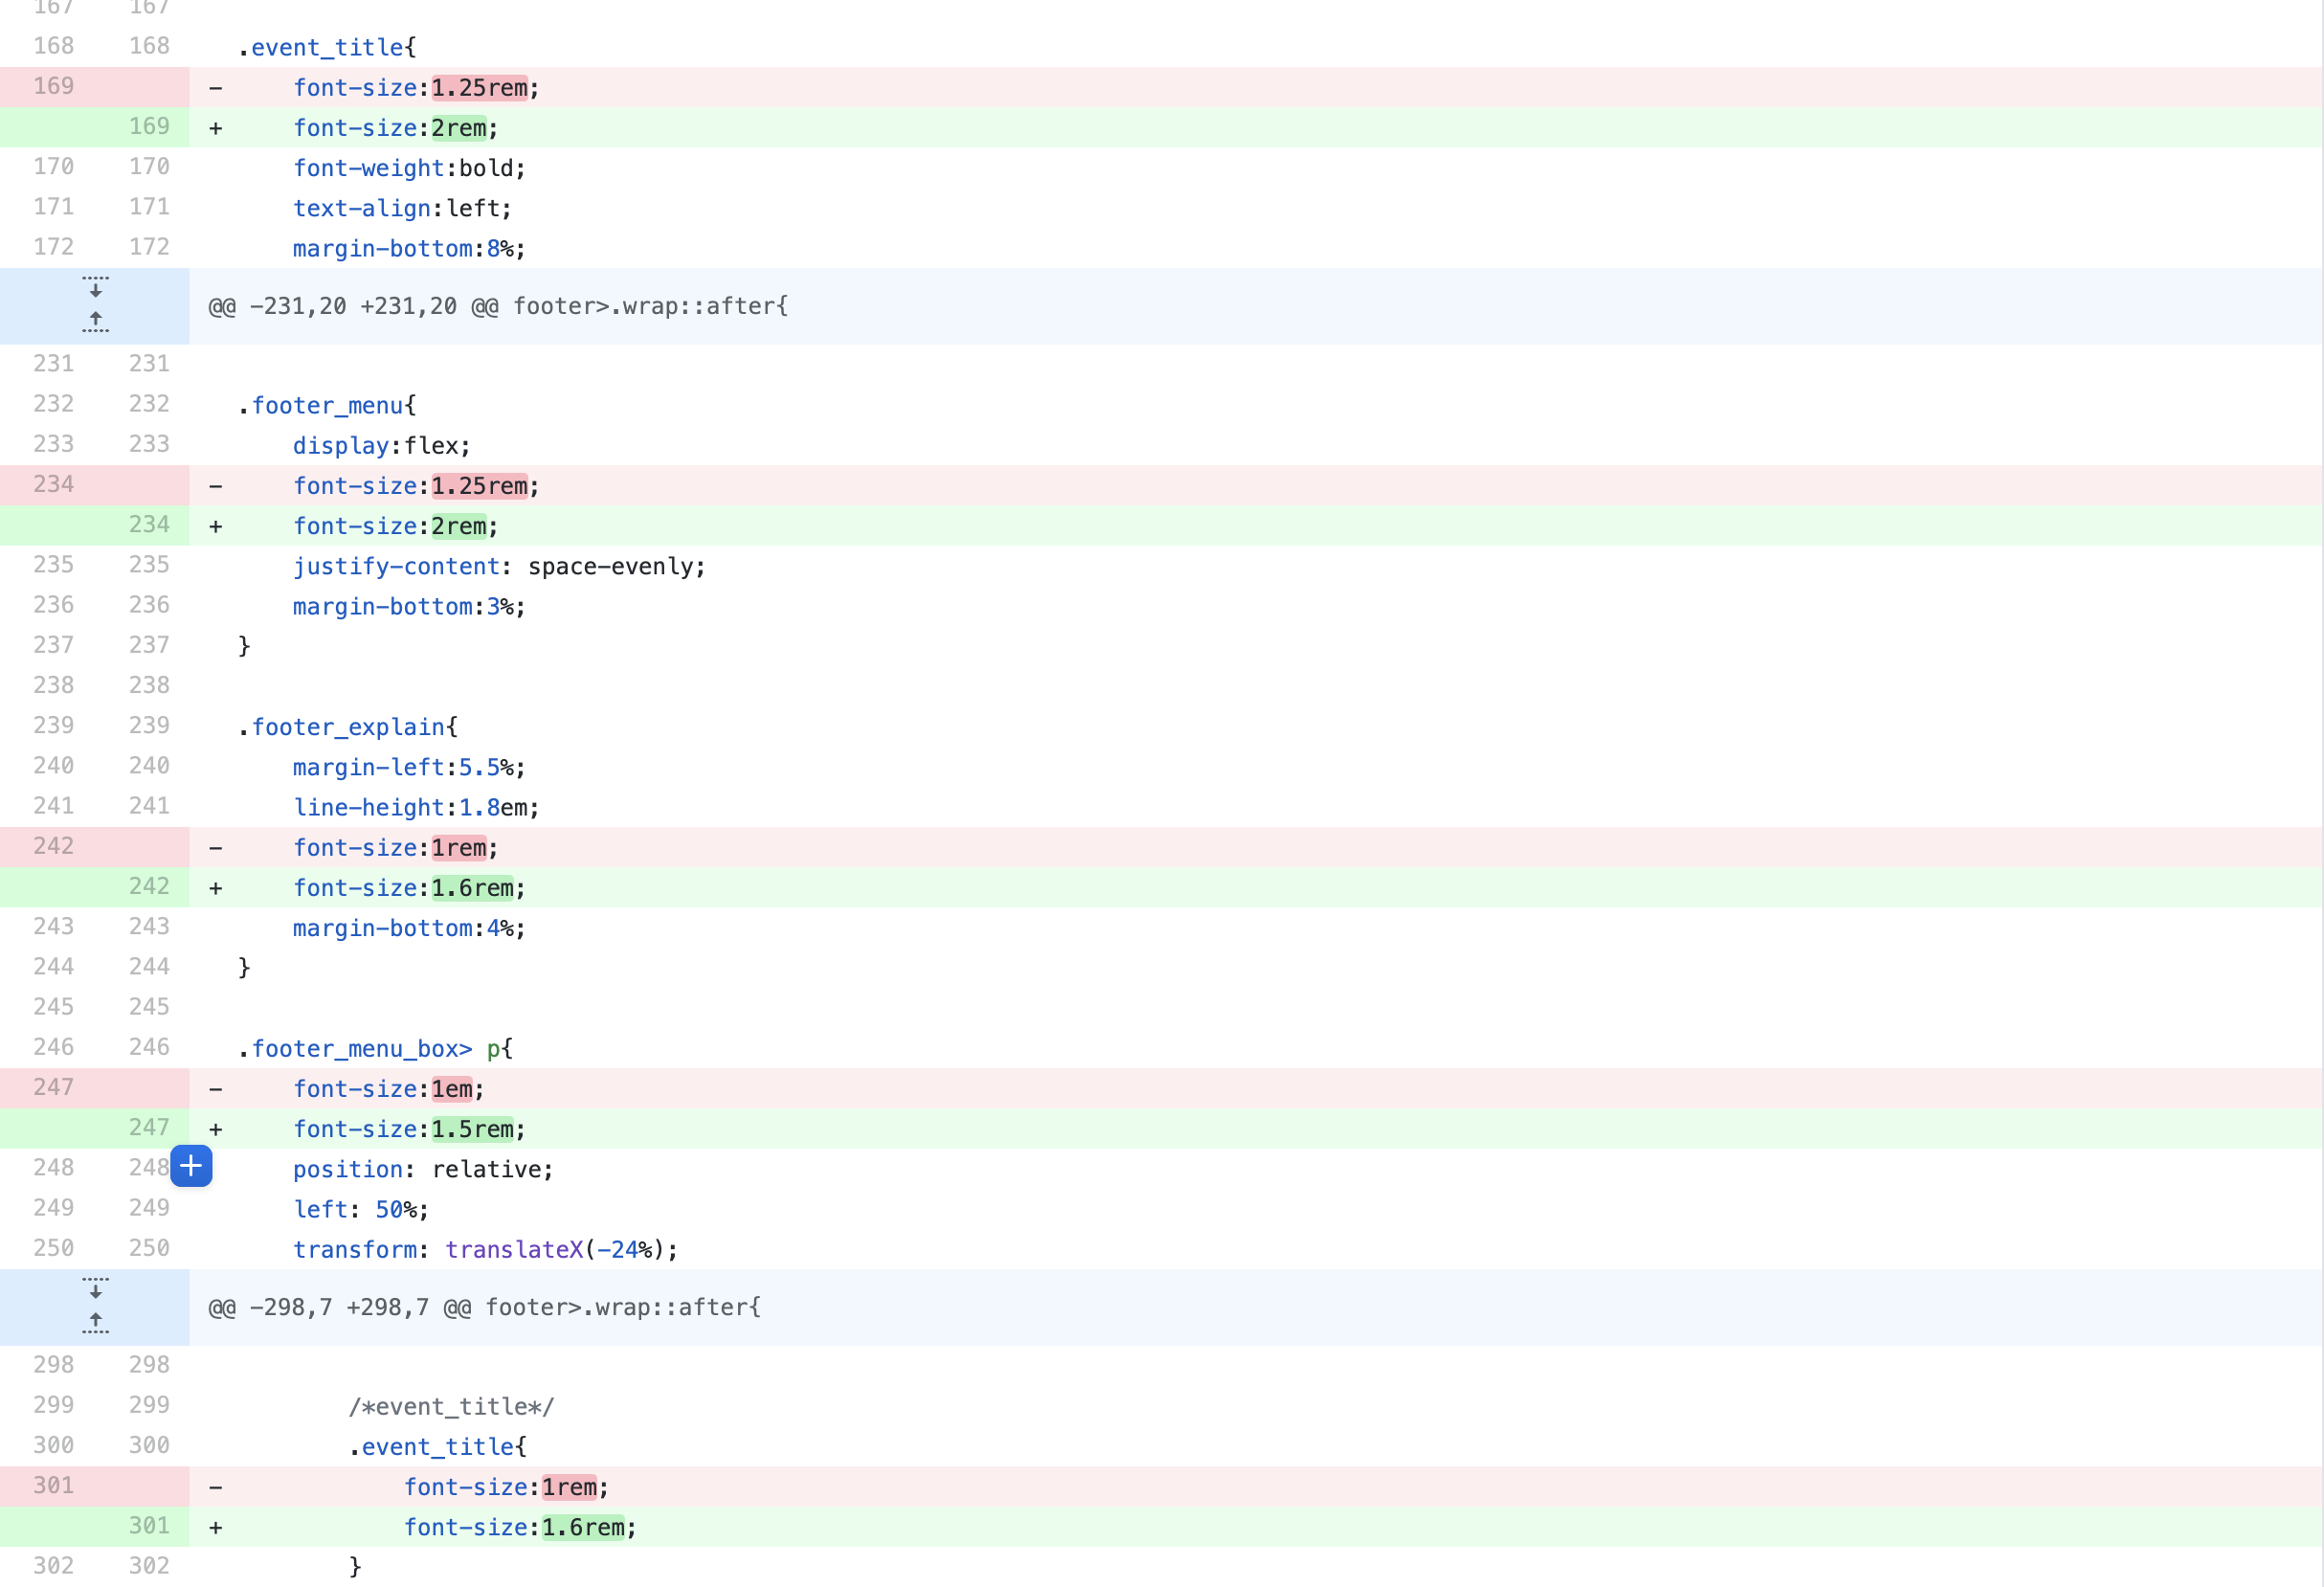Click line number 247 in new file column
This screenshot has width=2324, height=1587.
(x=149, y=1128)
